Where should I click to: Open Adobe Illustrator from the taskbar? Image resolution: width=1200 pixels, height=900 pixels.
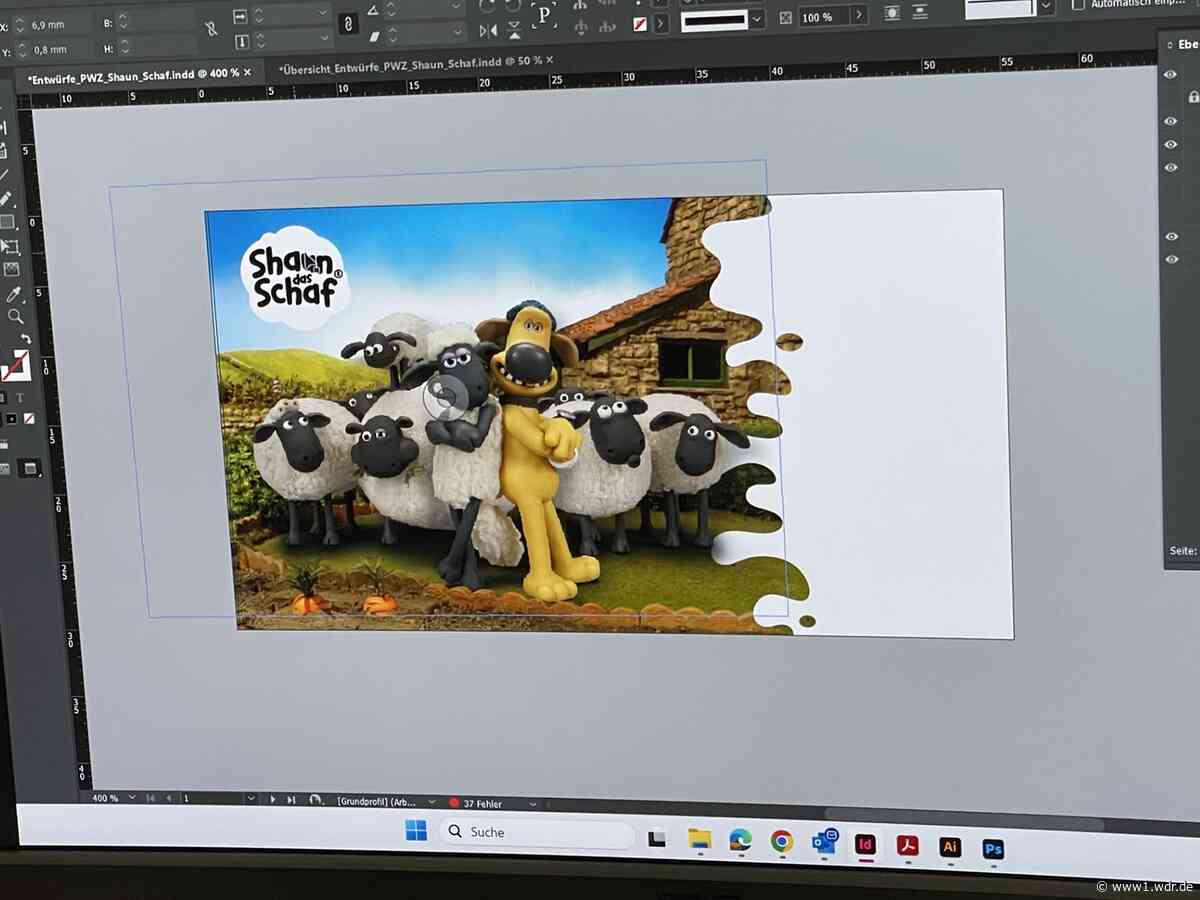[950, 846]
